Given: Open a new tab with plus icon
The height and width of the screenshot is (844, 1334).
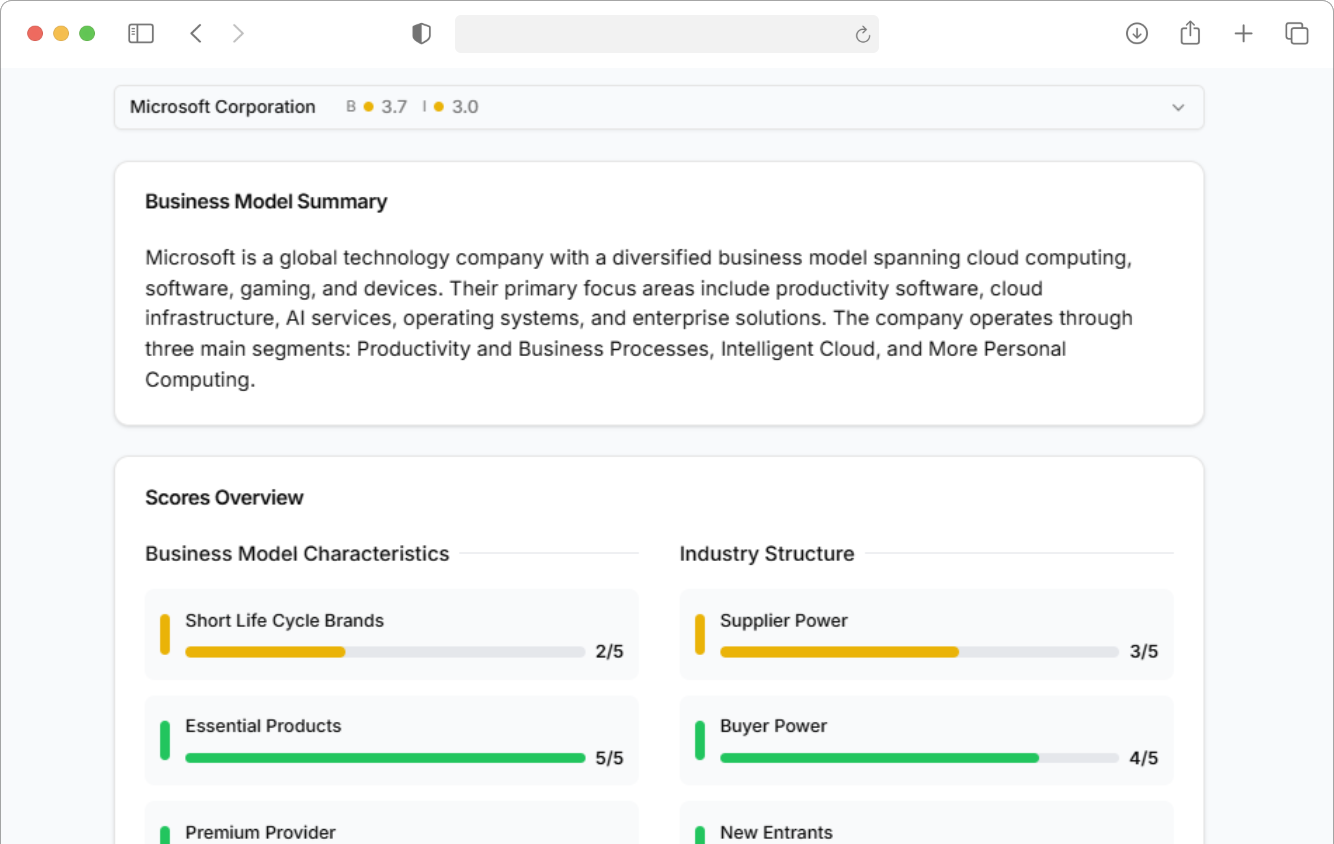Looking at the screenshot, I should tap(1243, 34).
